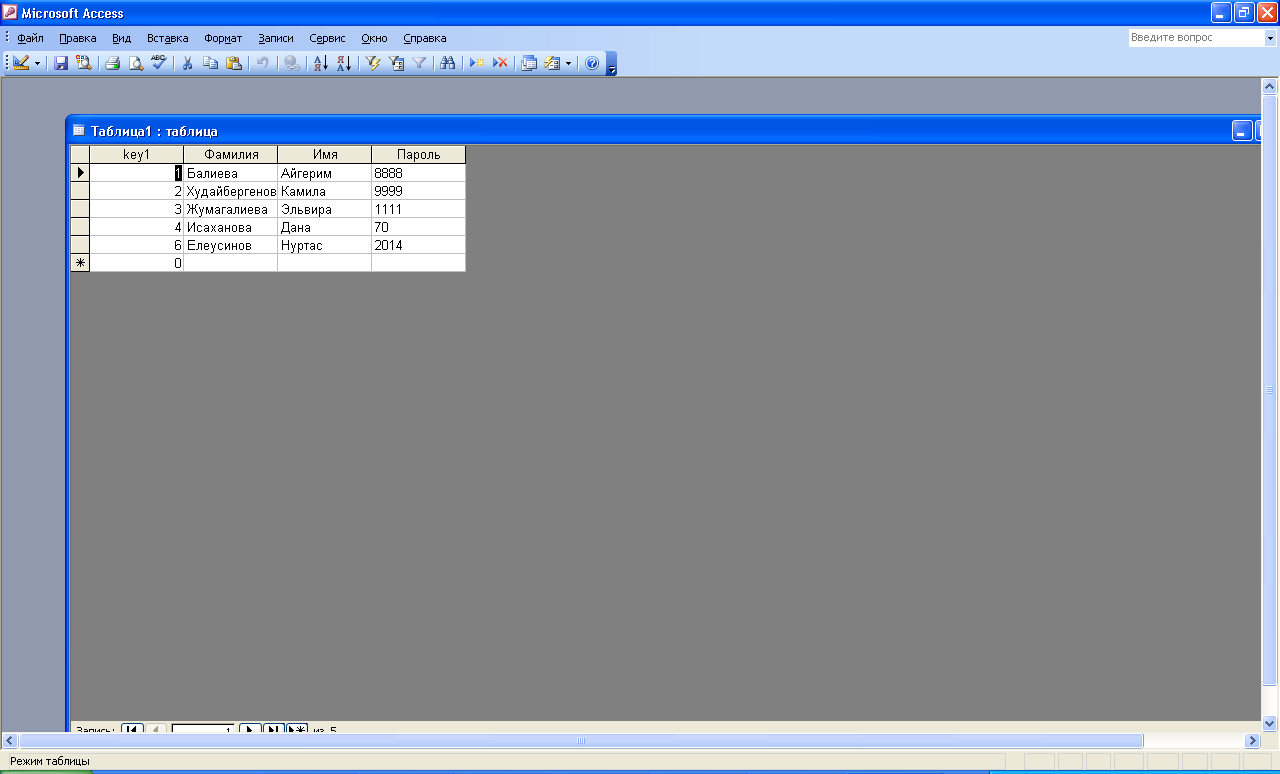Click the horizontal scrollbar left arrow
This screenshot has width=1280, height=774.
[x=10, y=741]
